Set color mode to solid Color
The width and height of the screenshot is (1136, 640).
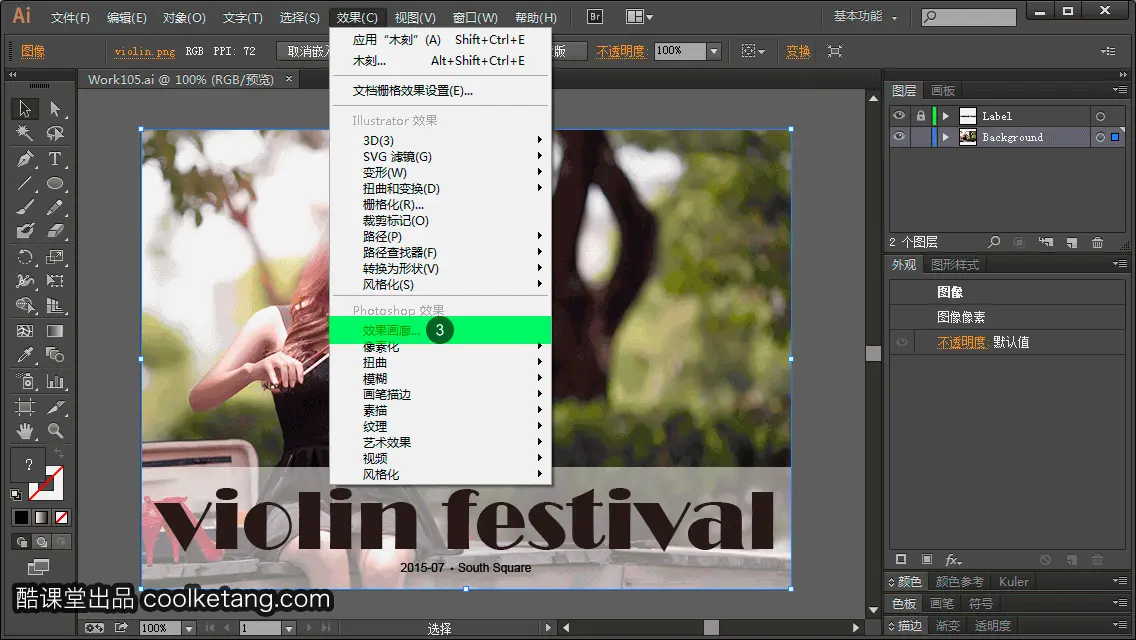(21, 518)
